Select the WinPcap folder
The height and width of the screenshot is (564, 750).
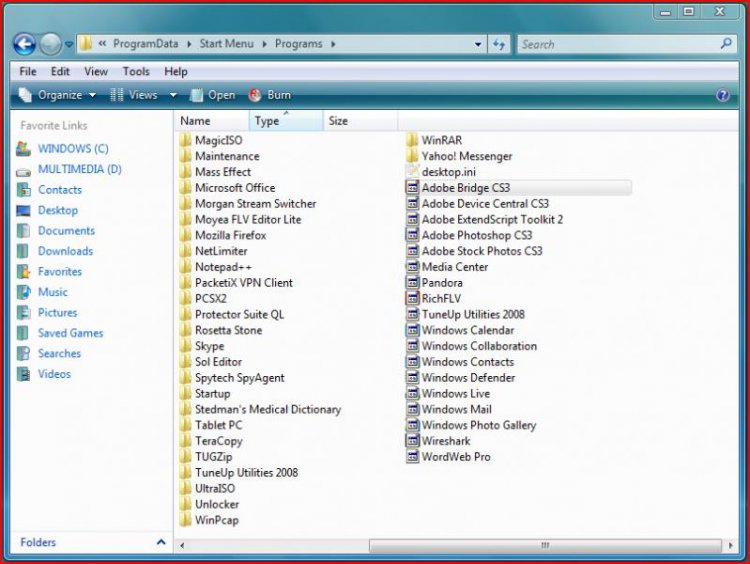209,520
